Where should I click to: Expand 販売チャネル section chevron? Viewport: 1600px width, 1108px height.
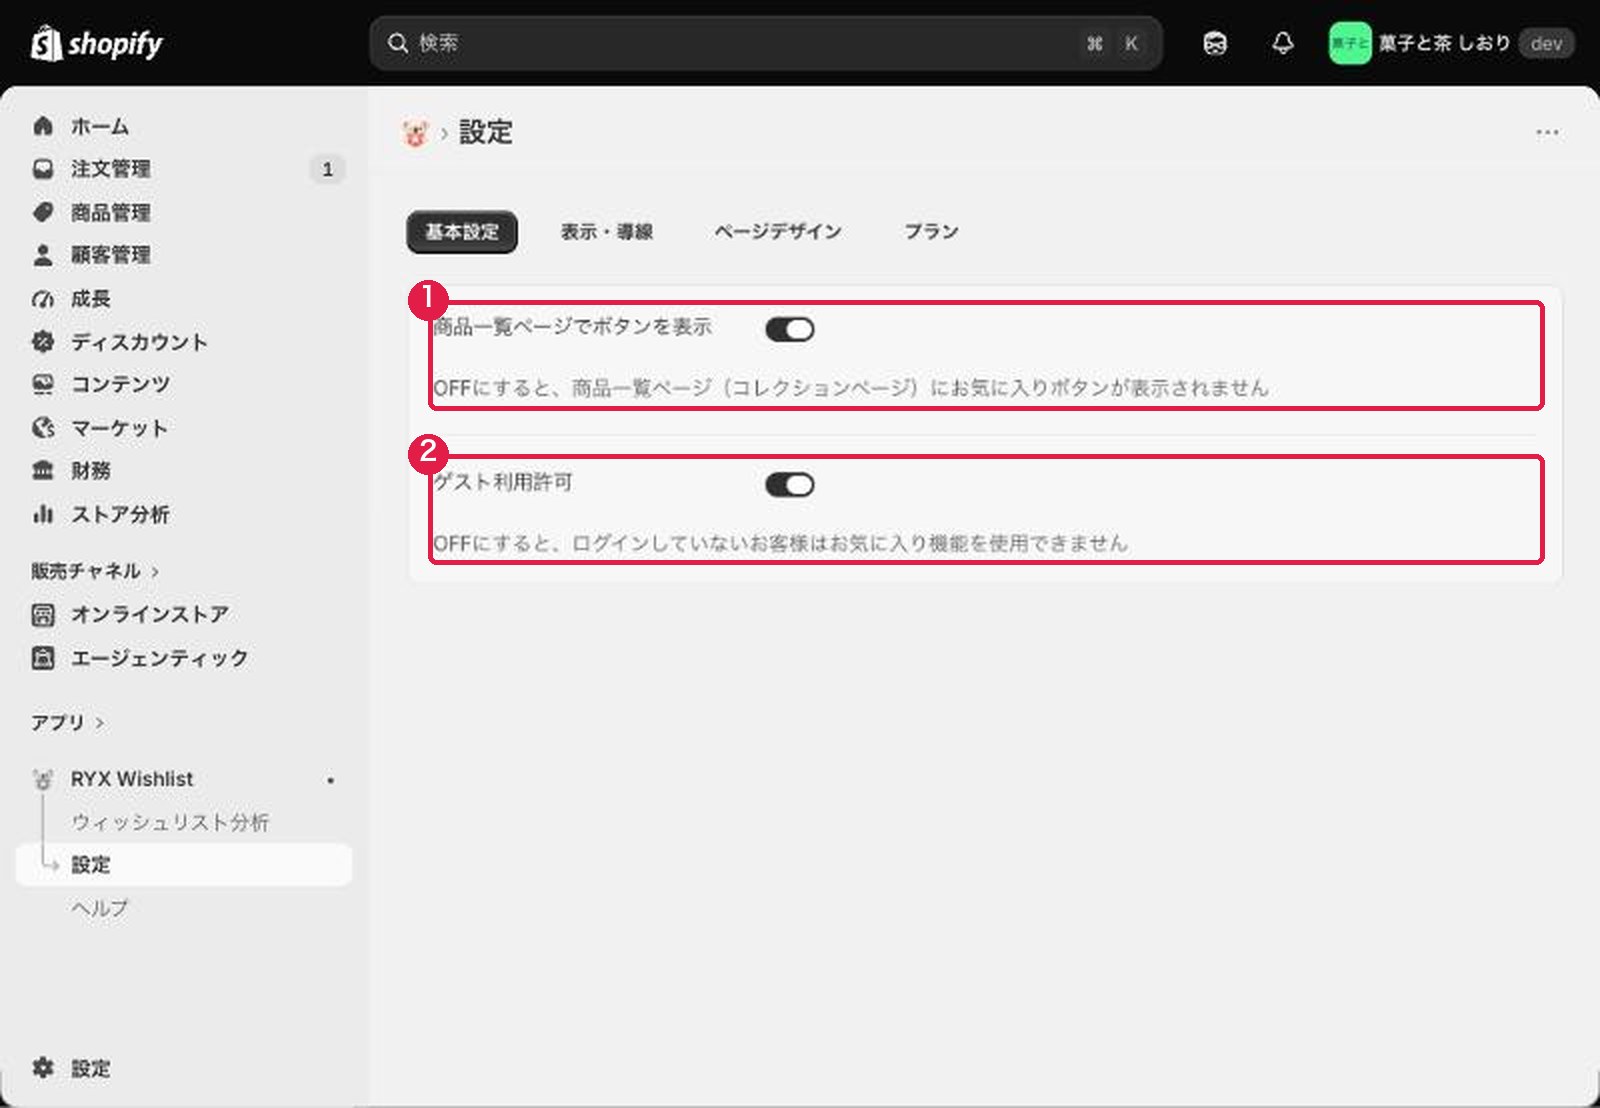pos(155,572)
